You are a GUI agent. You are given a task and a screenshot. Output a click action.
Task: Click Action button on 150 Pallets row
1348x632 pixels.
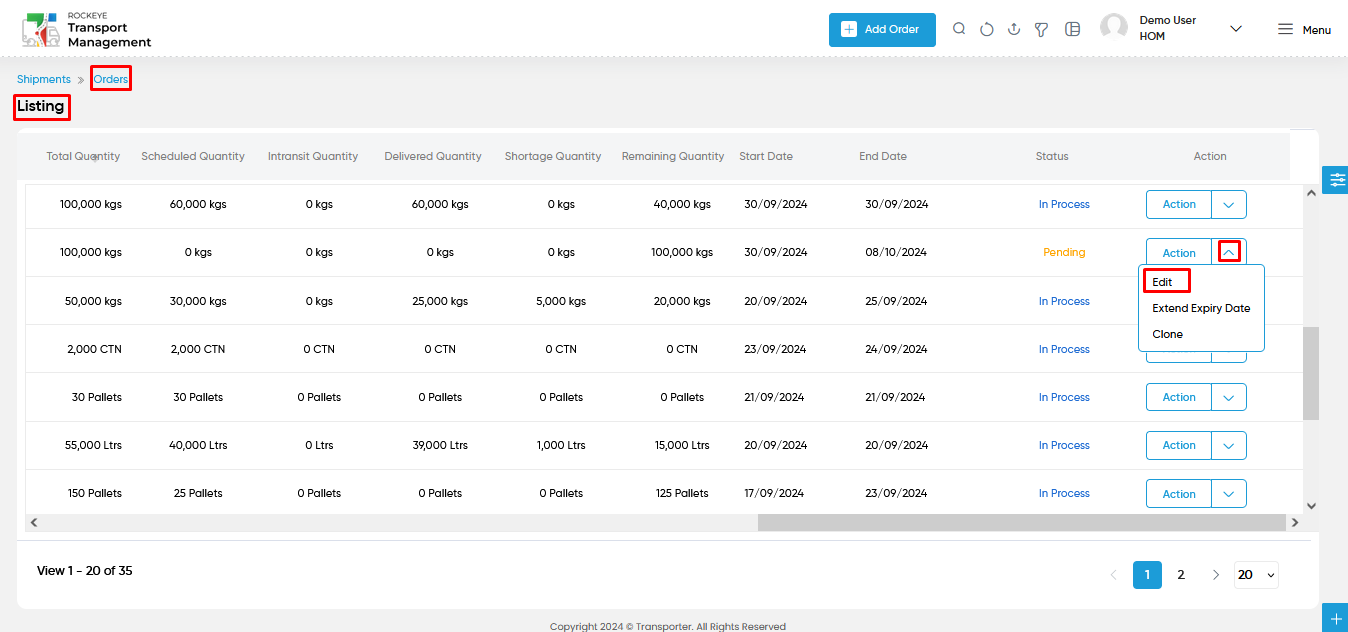click(x=1179, y=494)
